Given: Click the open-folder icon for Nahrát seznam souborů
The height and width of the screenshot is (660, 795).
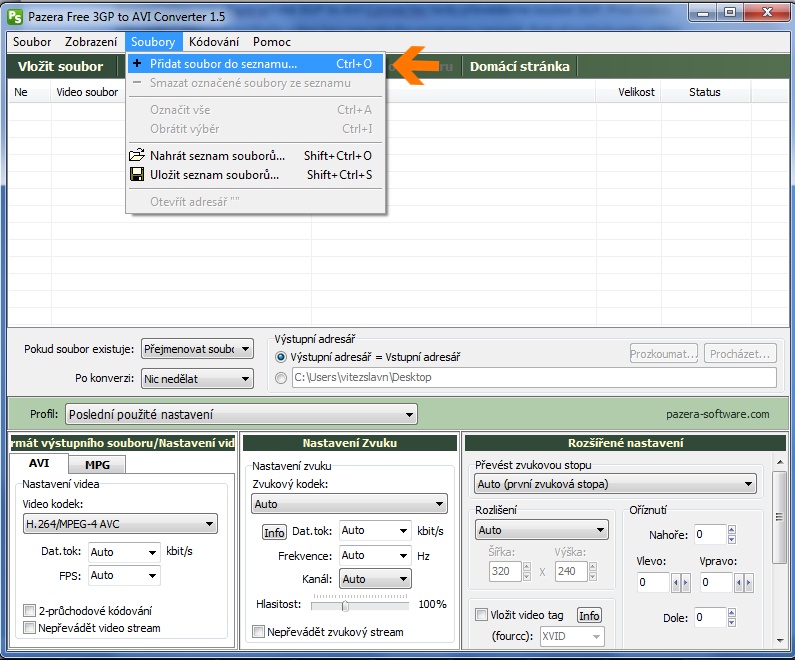Looking at the screenshot, I should point(137,156).
